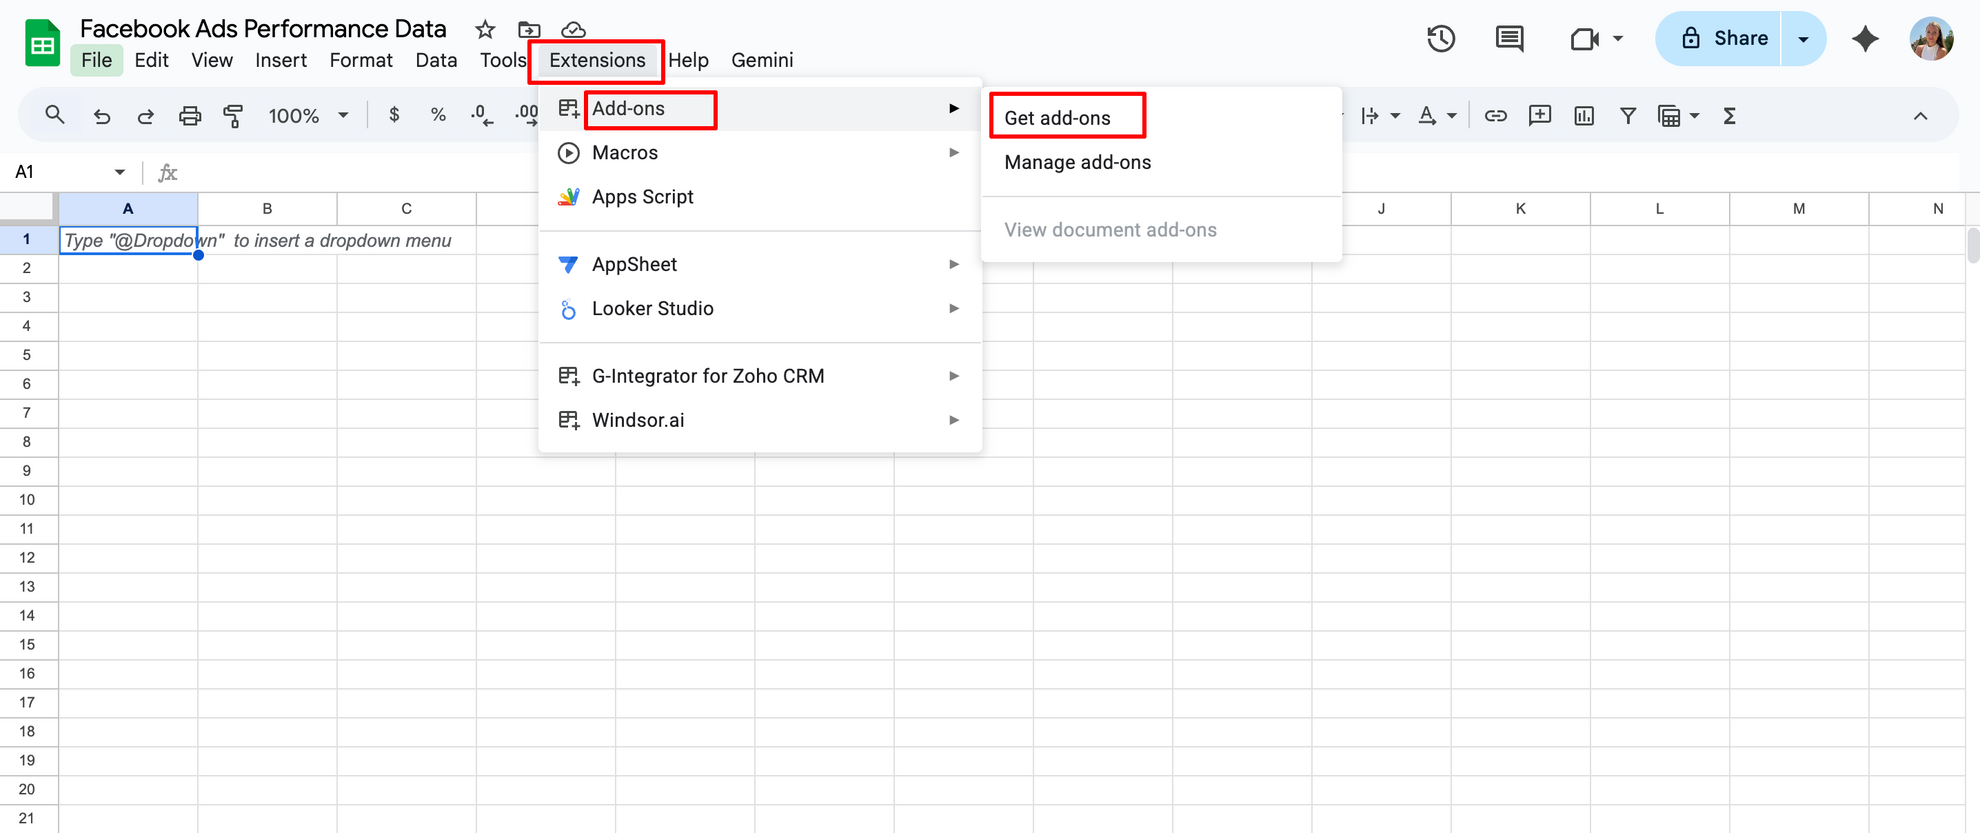Start a Meet call camera icon
Screen dimensions: 1980x833
(x=1584, y=39)
